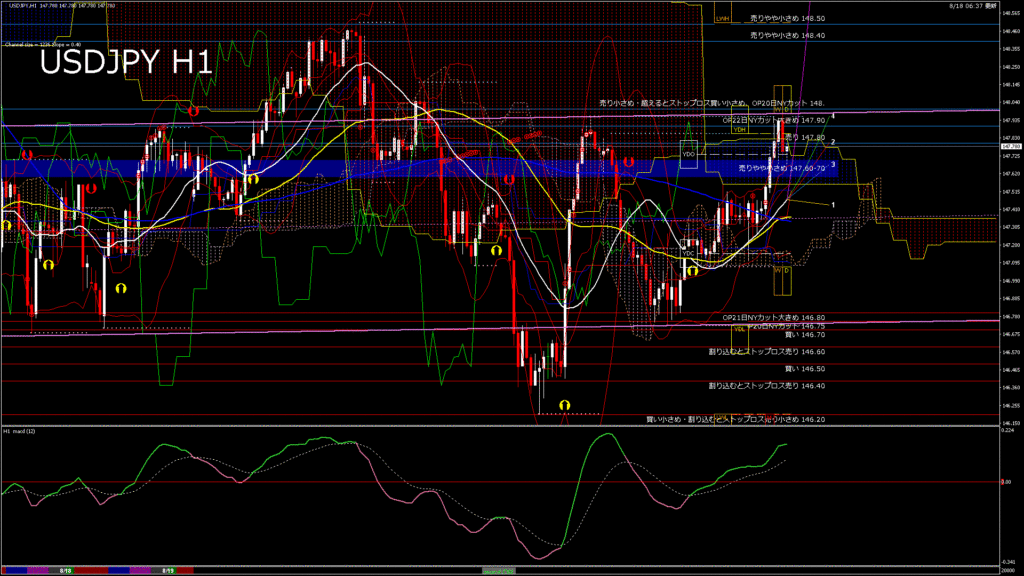Click the YDC box marker
The image size is (1024, 576).
(x=688, y=253)
